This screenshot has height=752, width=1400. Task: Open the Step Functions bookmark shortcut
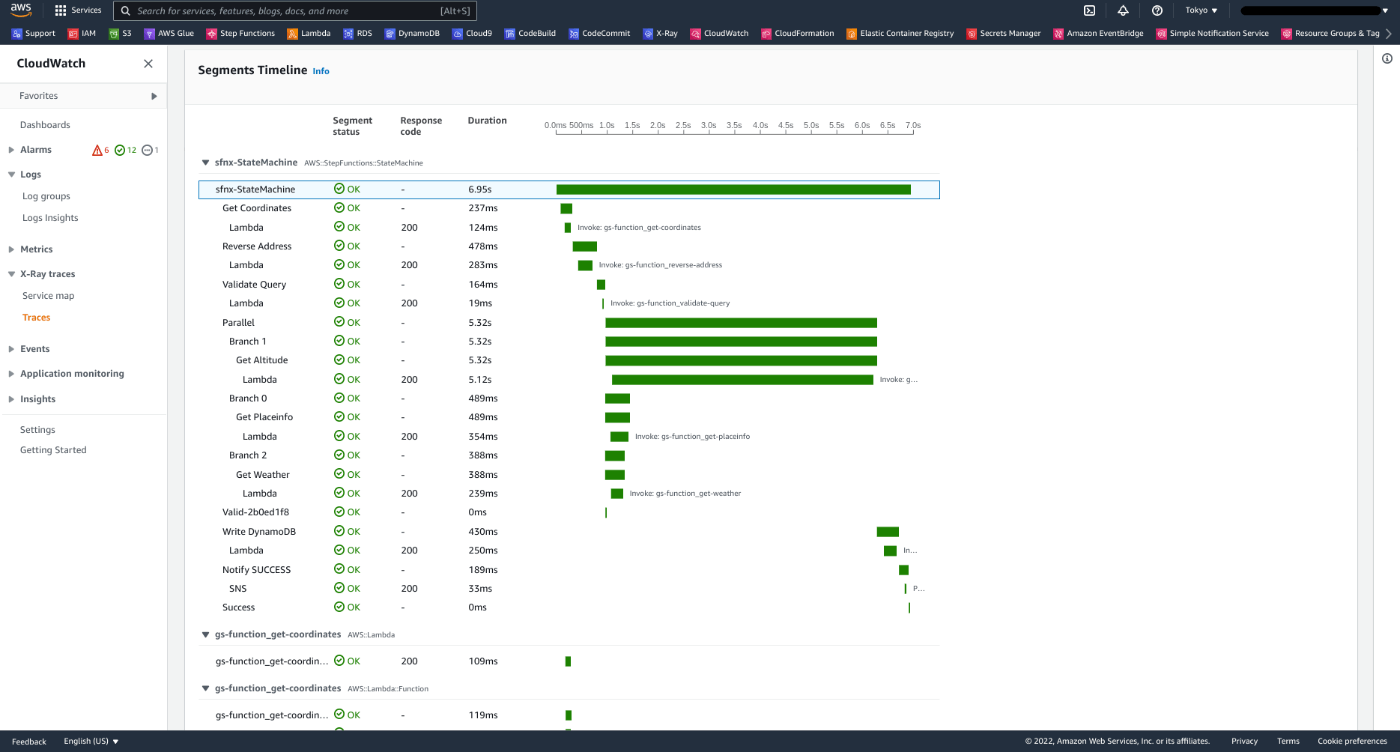point(240,33)
